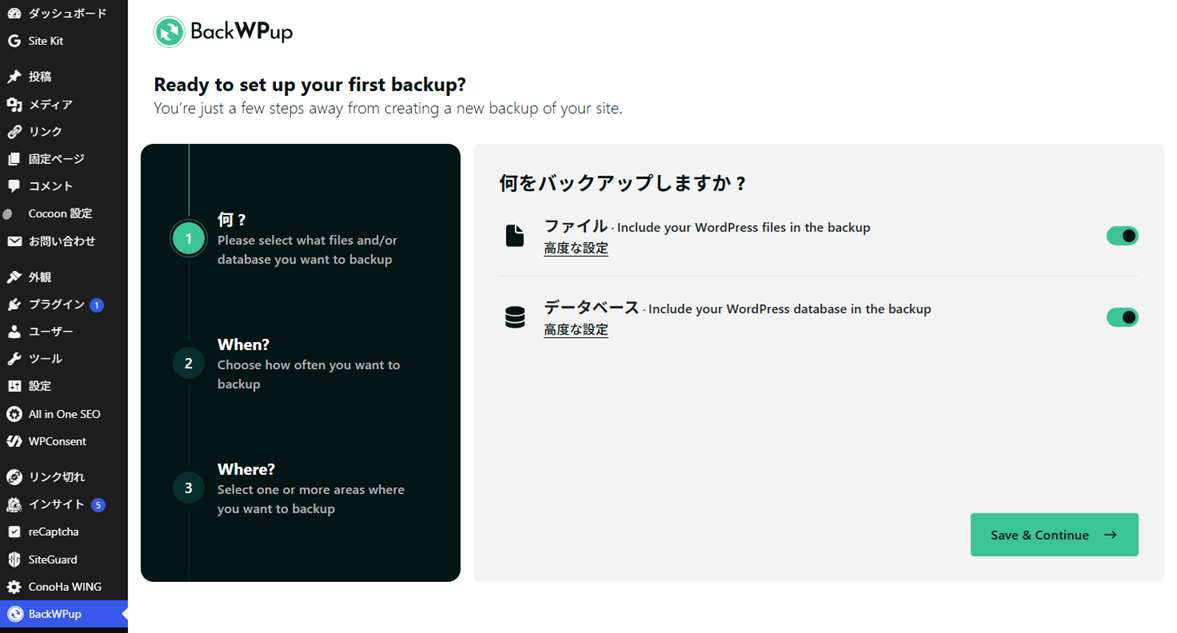This screenshot has width=1177, height=633.
Task: Click the pages icon beside 固定ページ
Action: pos(14,159)
